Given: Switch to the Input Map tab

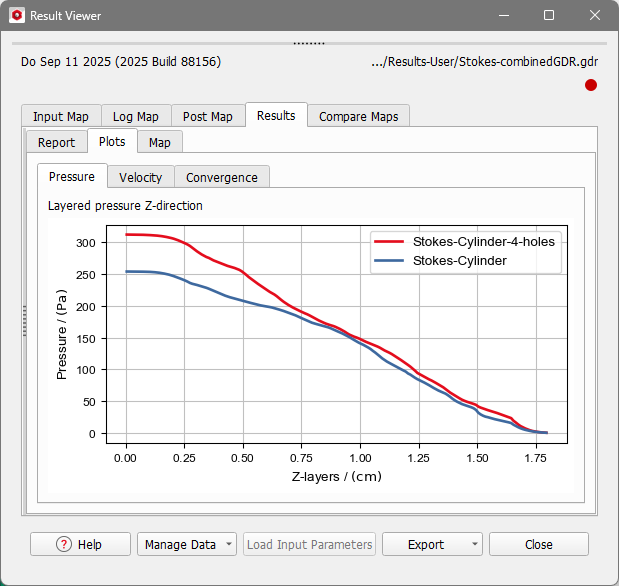Looking at the screenshot, I should (60, 116).
